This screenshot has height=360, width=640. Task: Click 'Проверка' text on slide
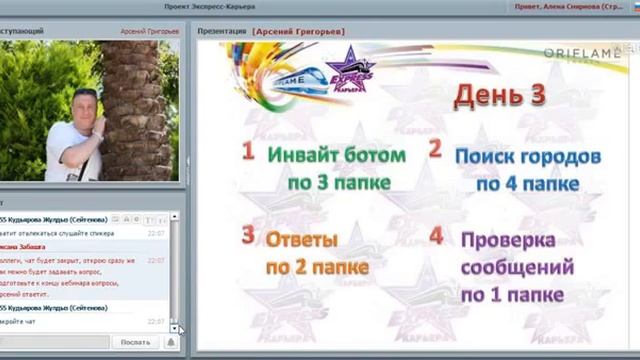[508, 240]
